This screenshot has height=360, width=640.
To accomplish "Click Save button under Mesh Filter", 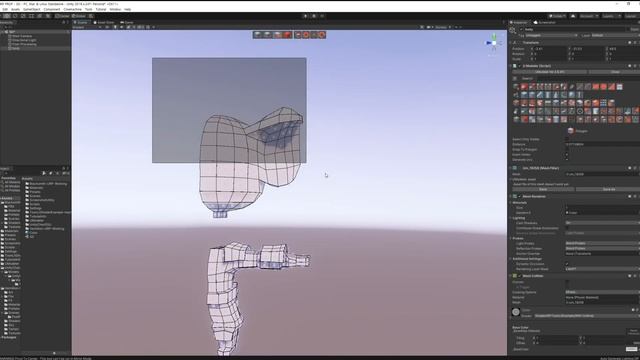I will (543, 189).
